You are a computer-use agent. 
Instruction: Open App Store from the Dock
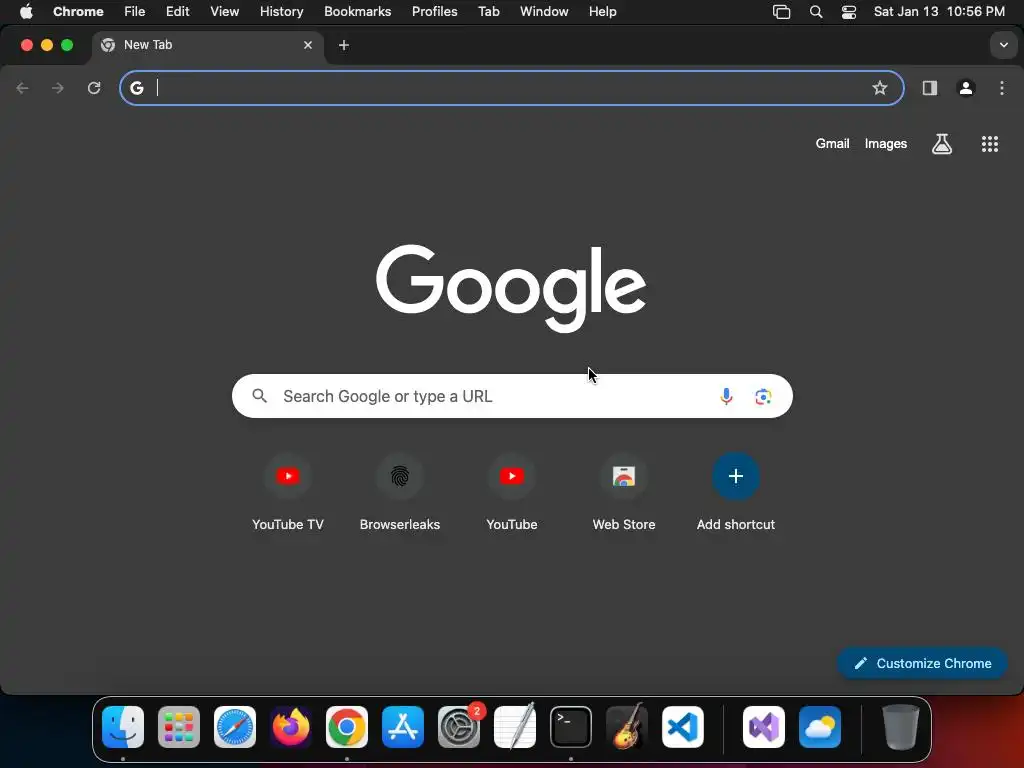coord(403,727)
